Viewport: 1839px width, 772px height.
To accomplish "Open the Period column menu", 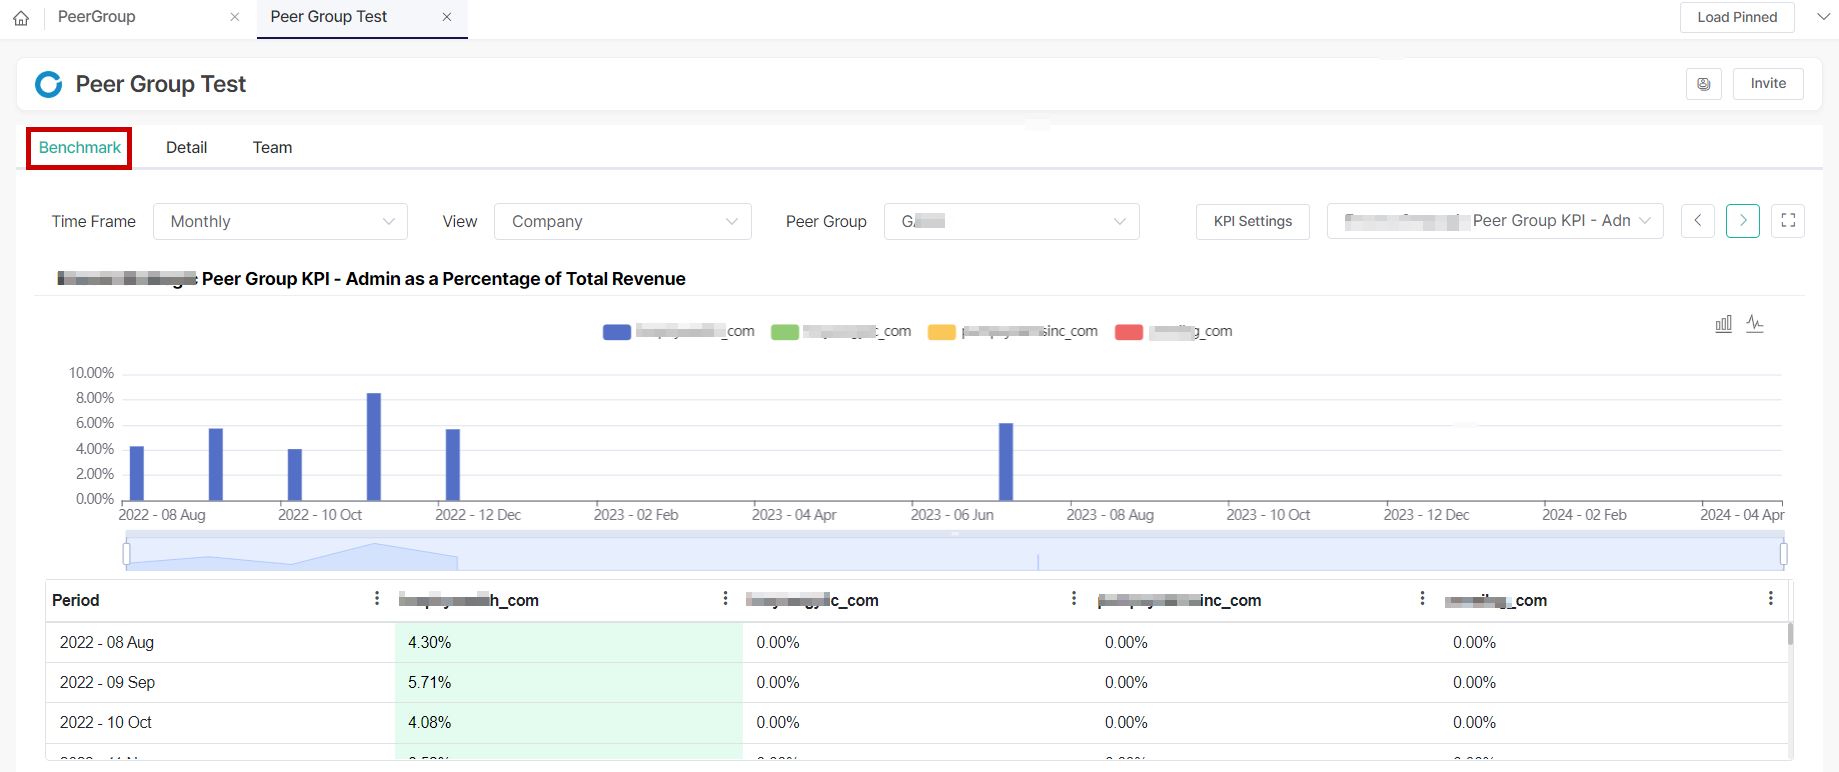I will pyautogui.click(x=377, y=599).
